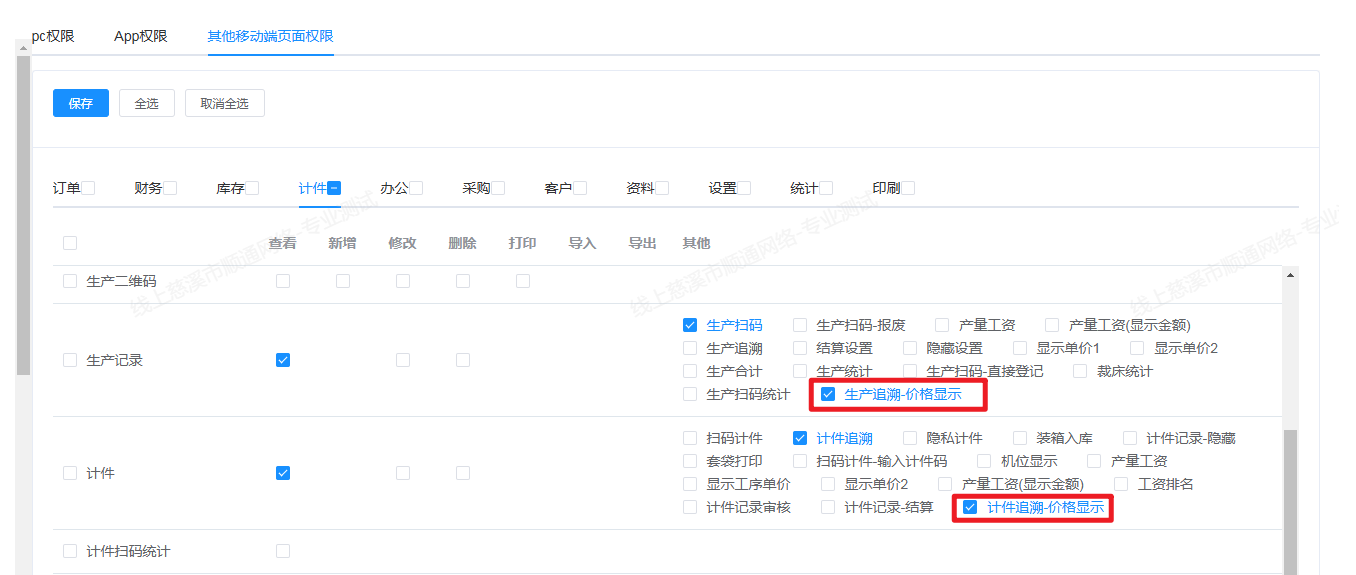Screen dimensions: 1356x575
Task: Switch to the pc权限 tab
Action: pyautogui.click(x=53, y=36)
